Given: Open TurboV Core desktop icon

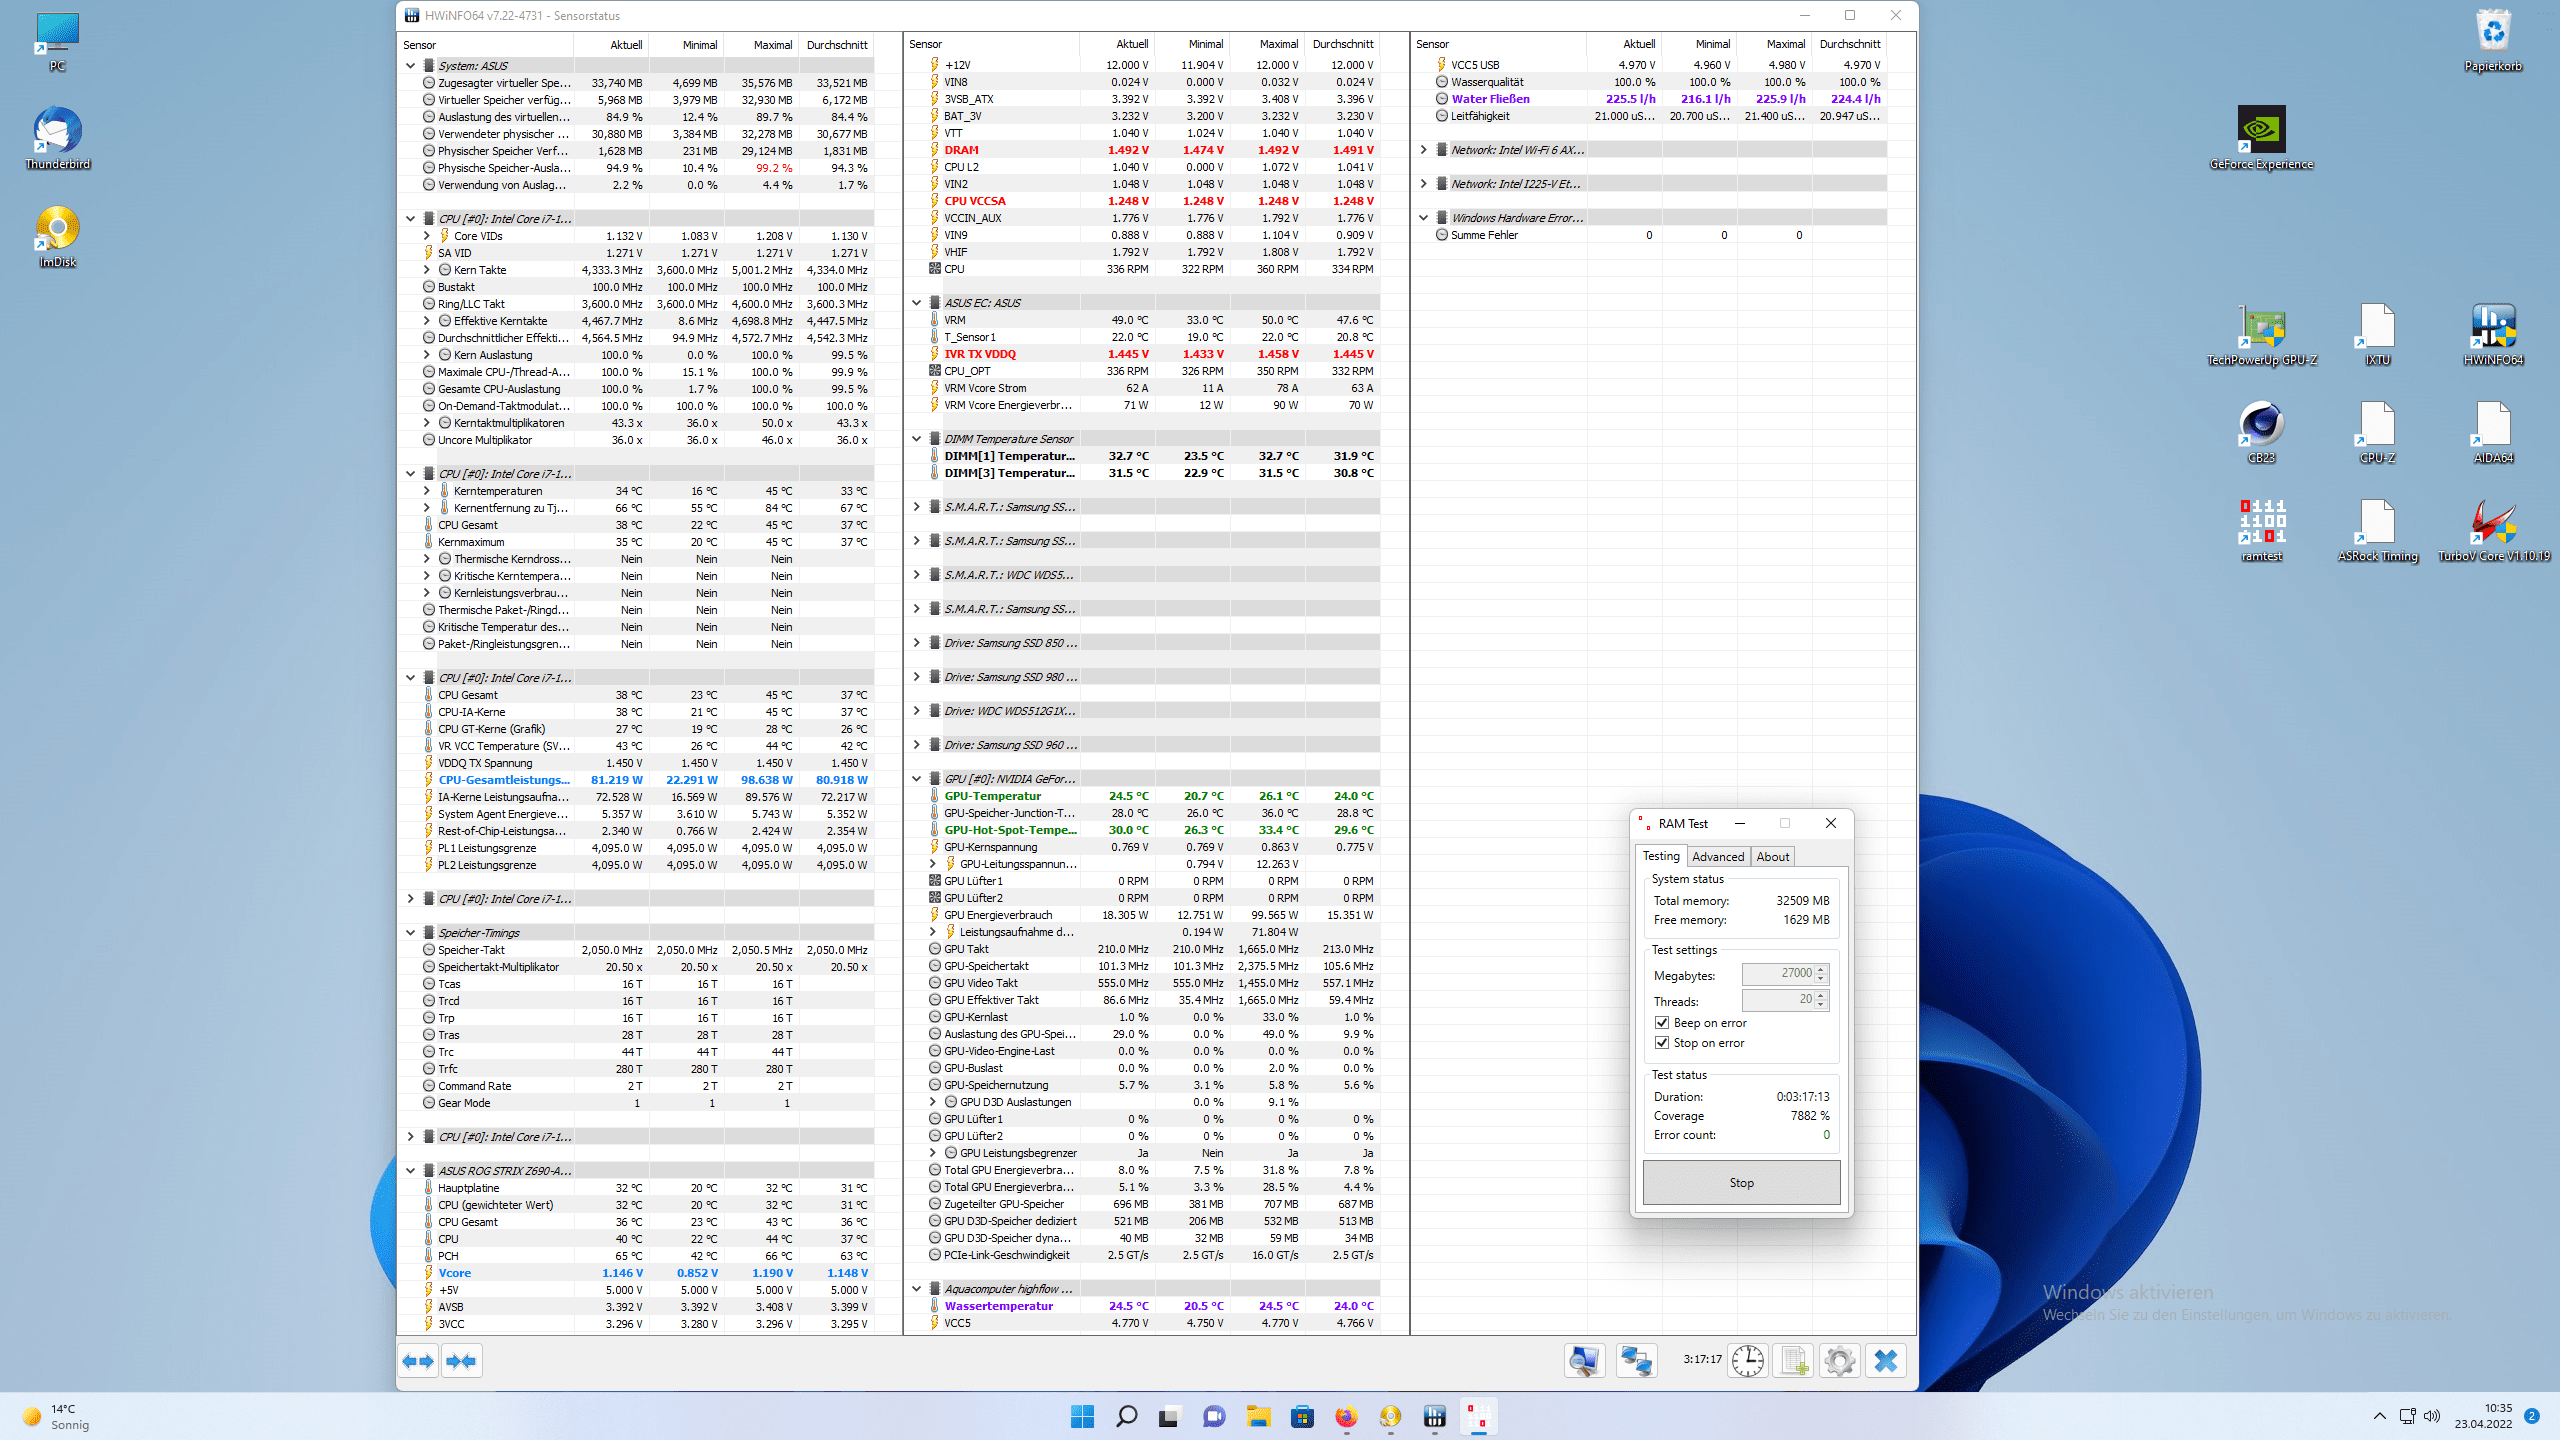Looking at the screenshot, I should (x=2493, y=531).
